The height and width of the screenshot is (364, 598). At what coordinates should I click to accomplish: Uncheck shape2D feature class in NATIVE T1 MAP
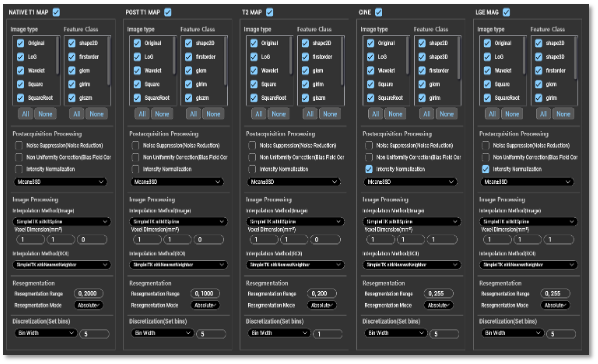point(72,43)
